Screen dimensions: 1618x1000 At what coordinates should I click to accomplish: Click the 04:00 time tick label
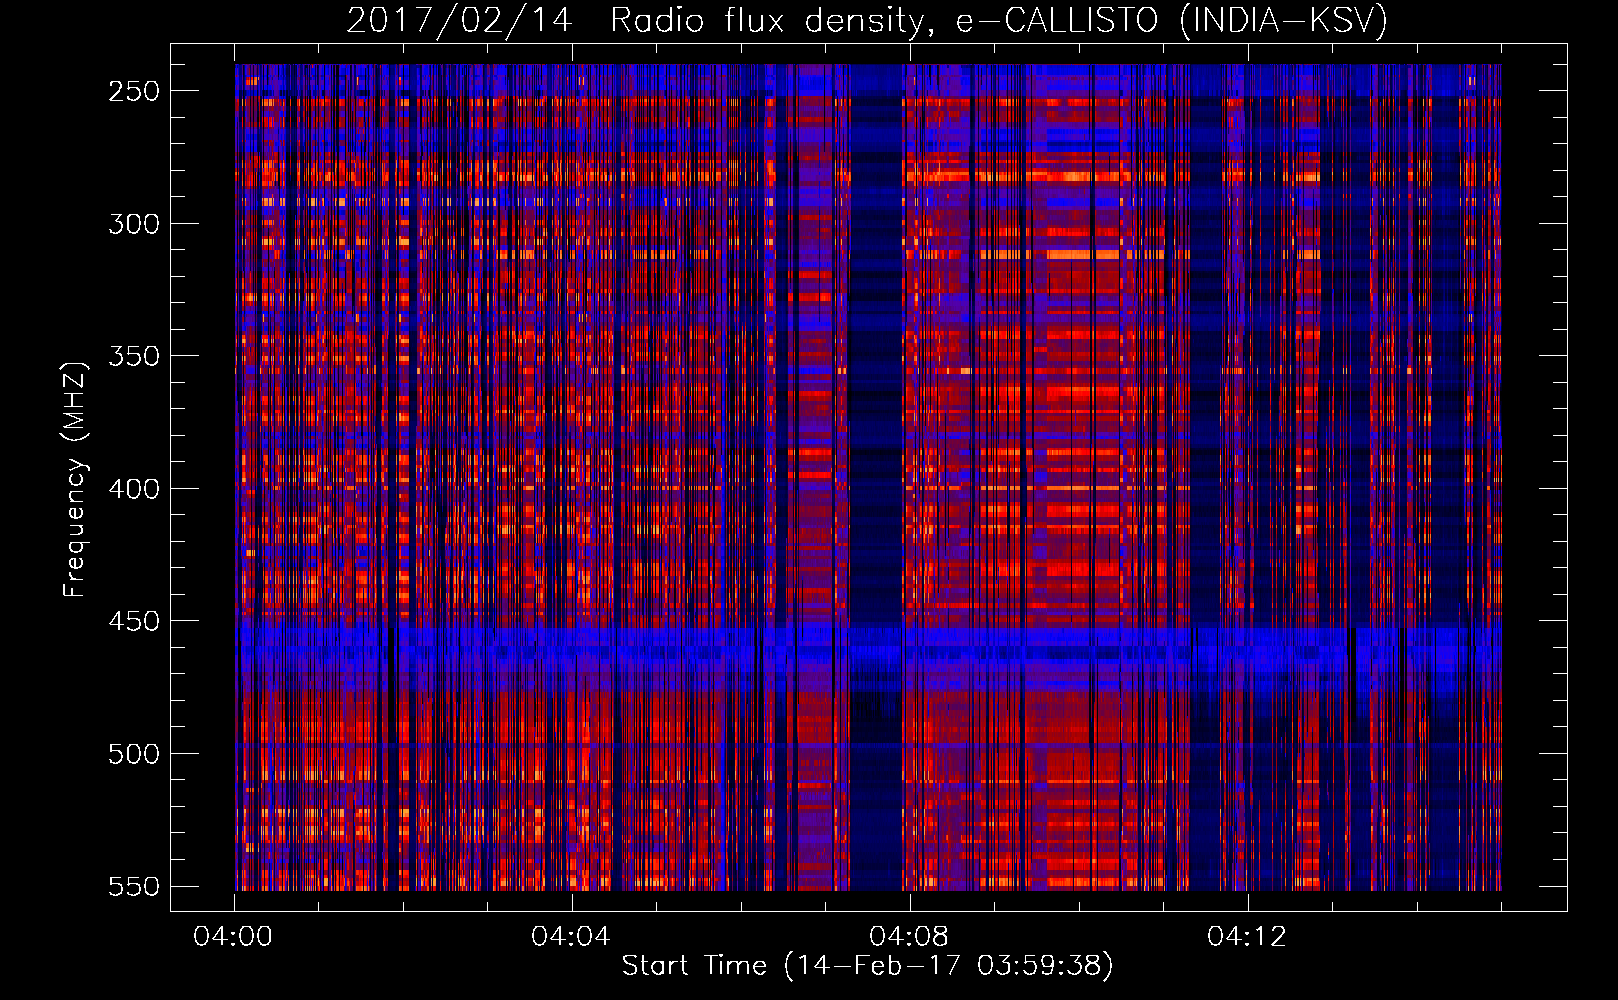pyautogui.click(x=233, y=937)
